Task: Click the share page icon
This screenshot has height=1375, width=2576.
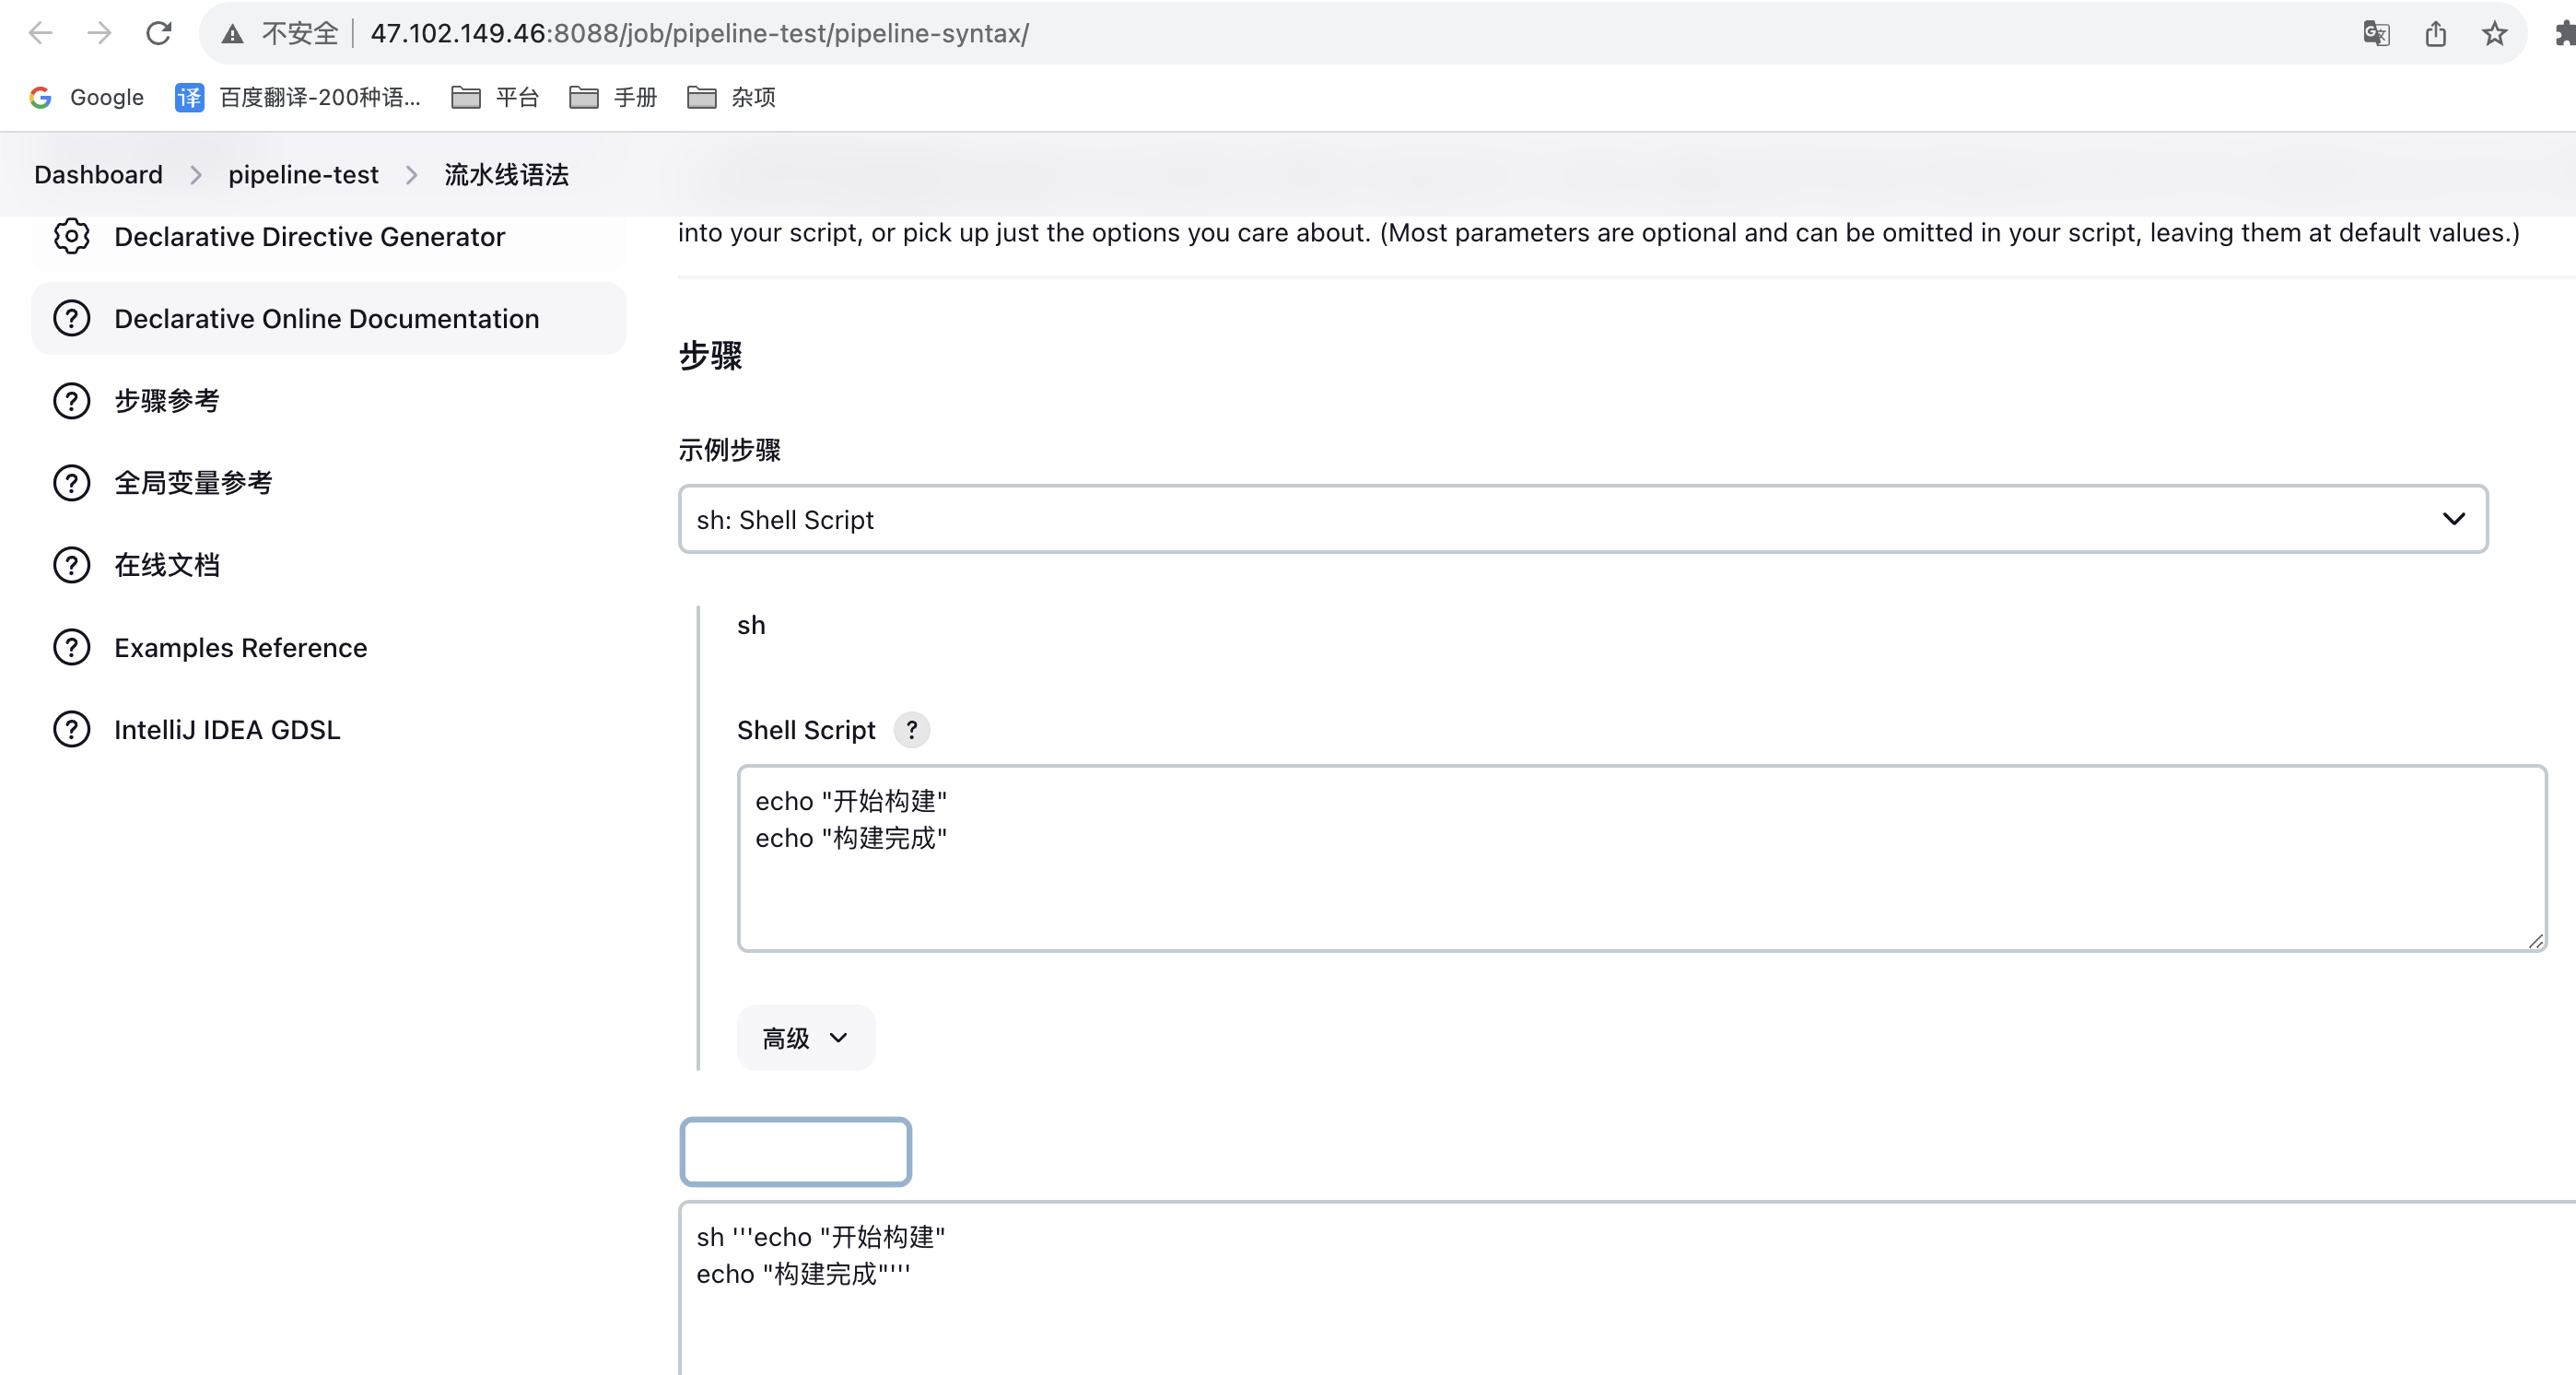Action: [x=2435, y=33]
